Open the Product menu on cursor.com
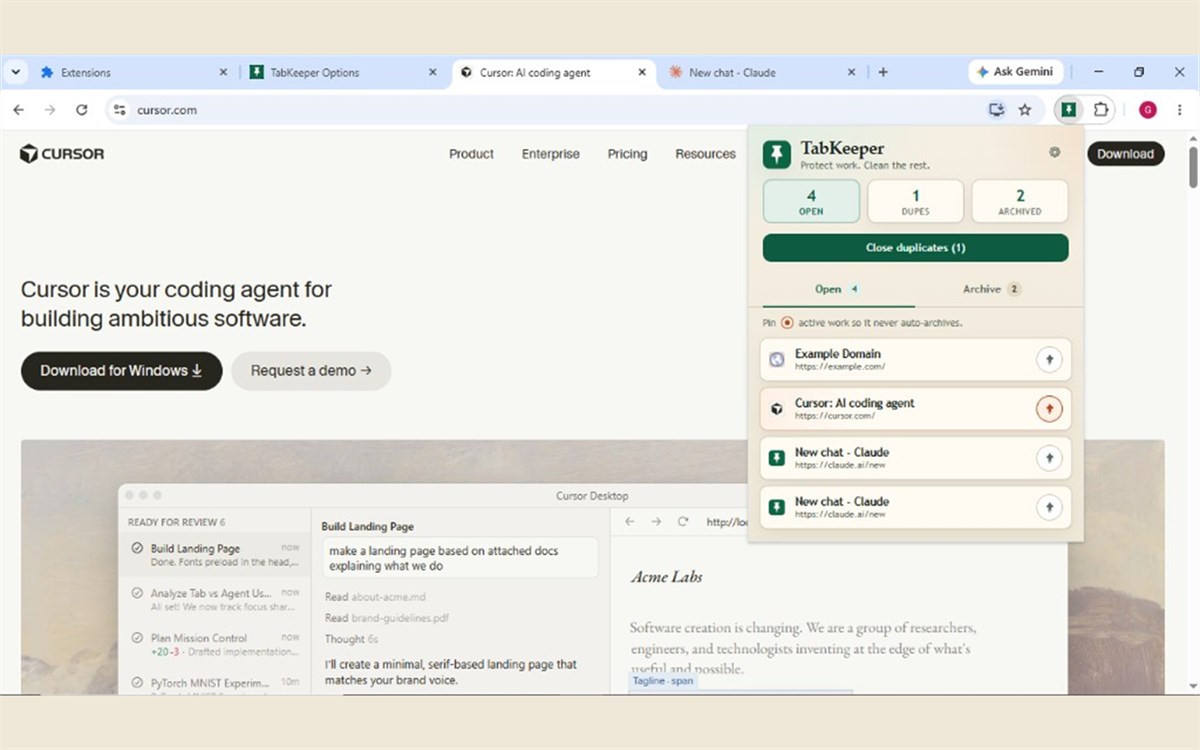This screenshot has width=1200, height=750. click(x=471, y=154)
